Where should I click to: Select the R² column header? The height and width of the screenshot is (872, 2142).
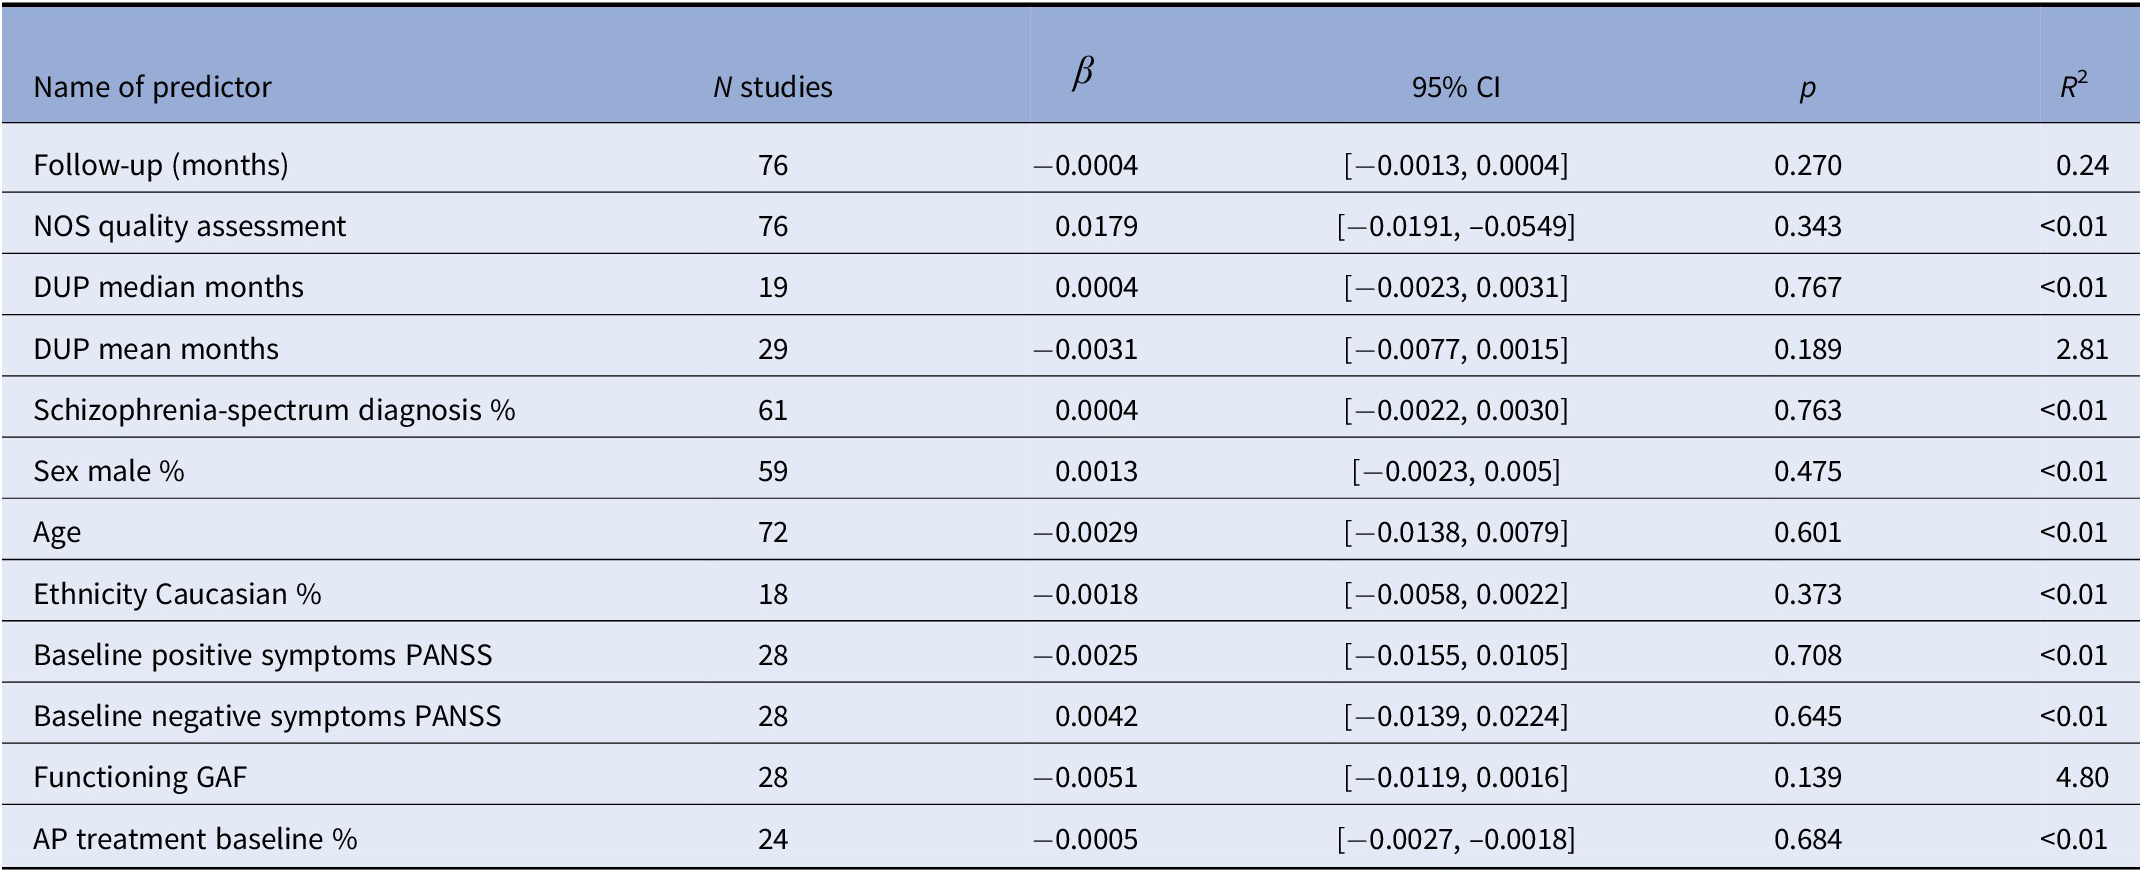(x=2073, y=86)
